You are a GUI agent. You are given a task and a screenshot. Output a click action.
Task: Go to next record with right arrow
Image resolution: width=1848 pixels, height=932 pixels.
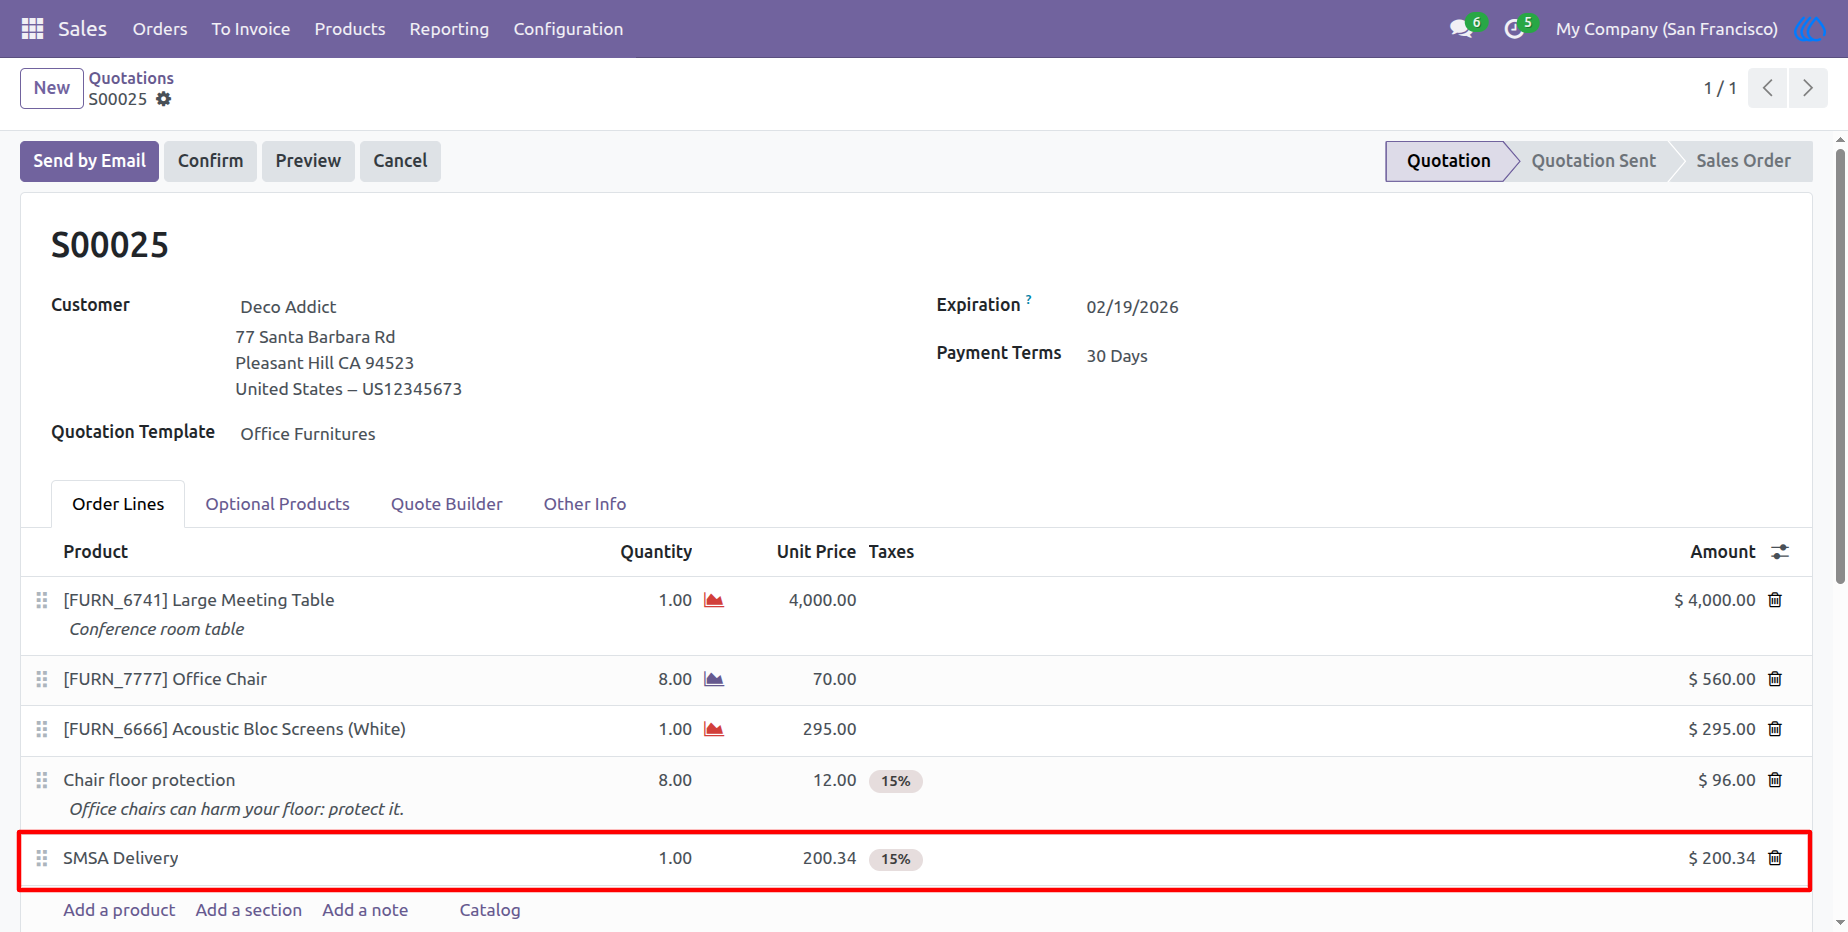[1808, 88]
